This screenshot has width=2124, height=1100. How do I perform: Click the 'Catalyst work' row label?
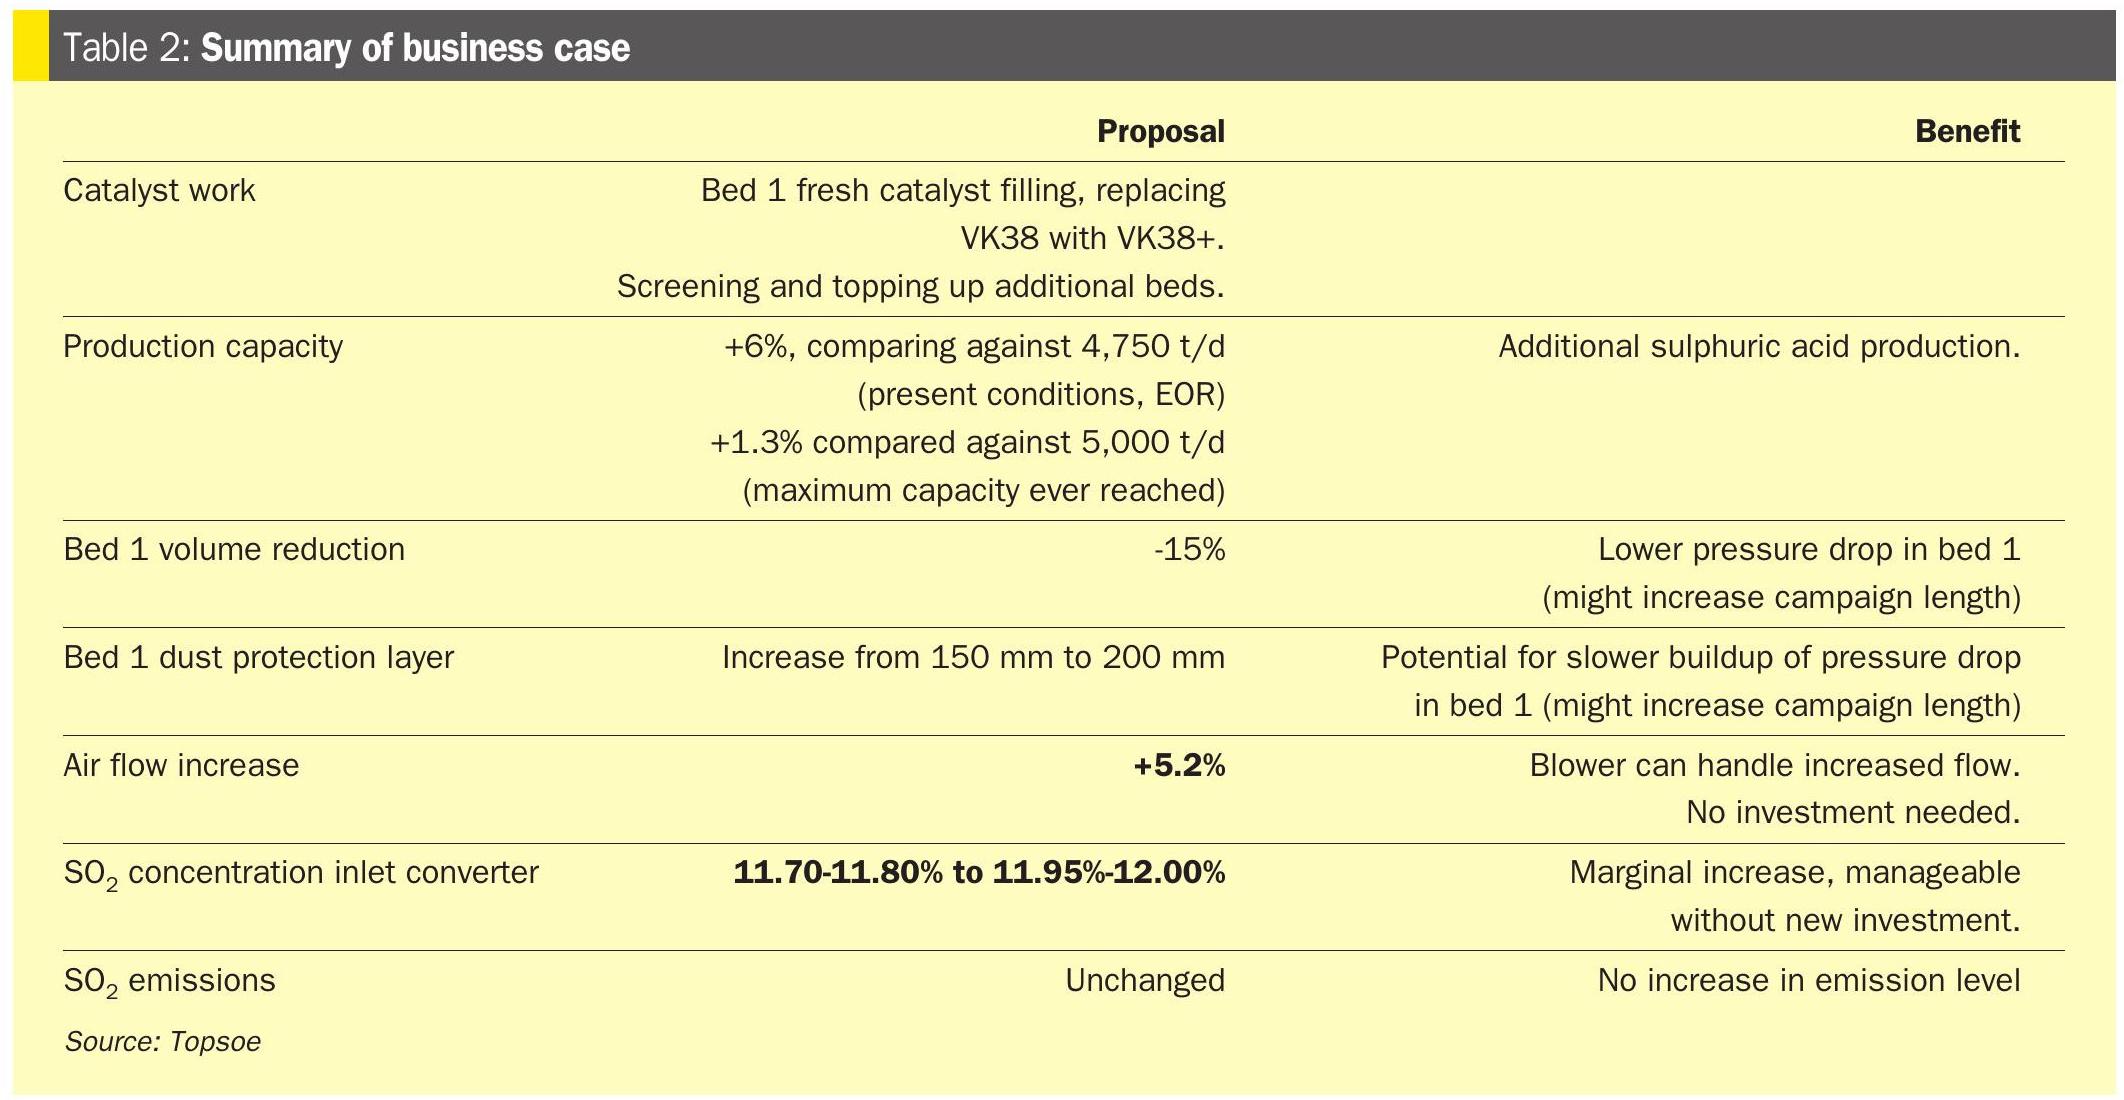click(x=159, y=190)
